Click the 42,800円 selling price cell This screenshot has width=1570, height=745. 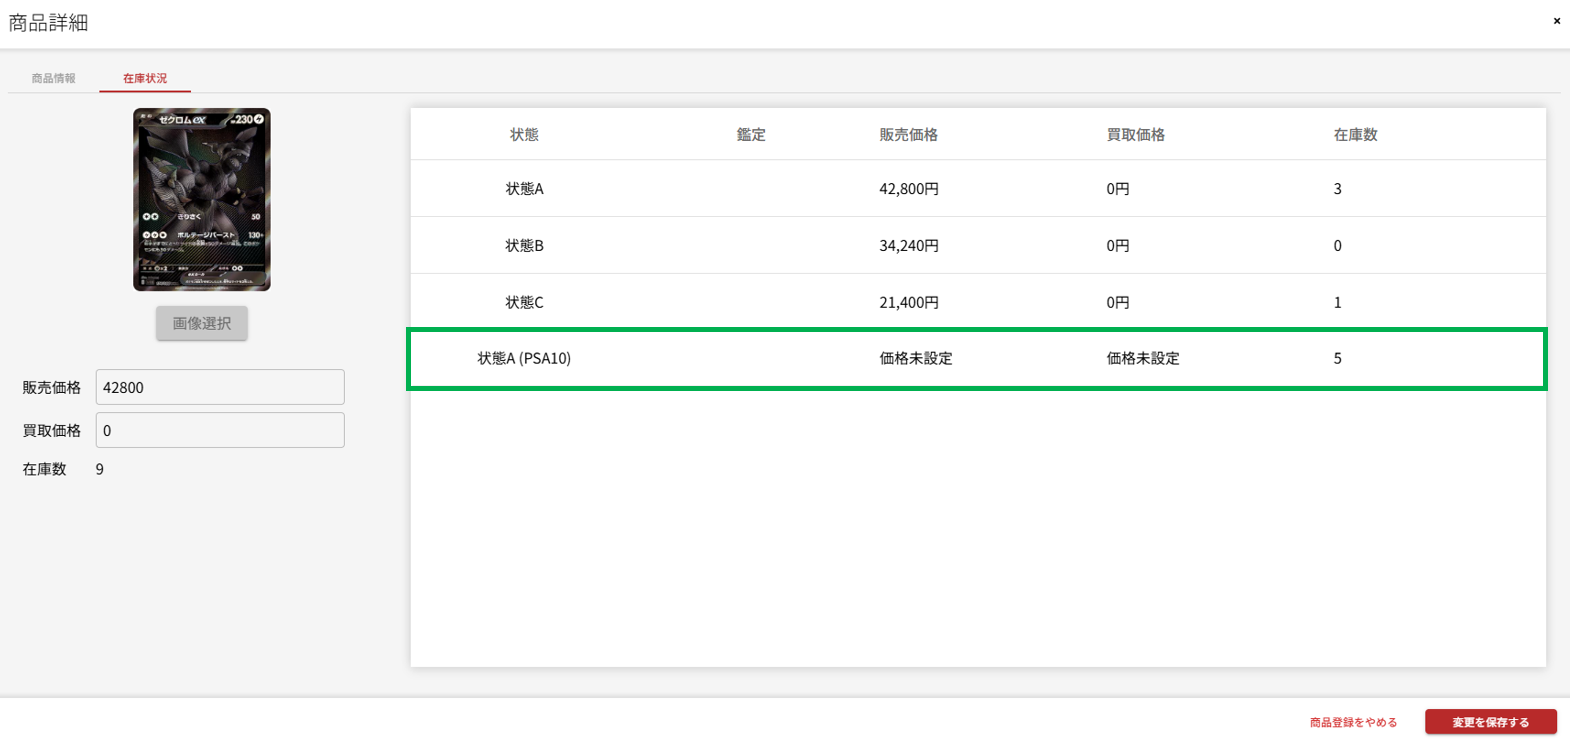point(909,188)
